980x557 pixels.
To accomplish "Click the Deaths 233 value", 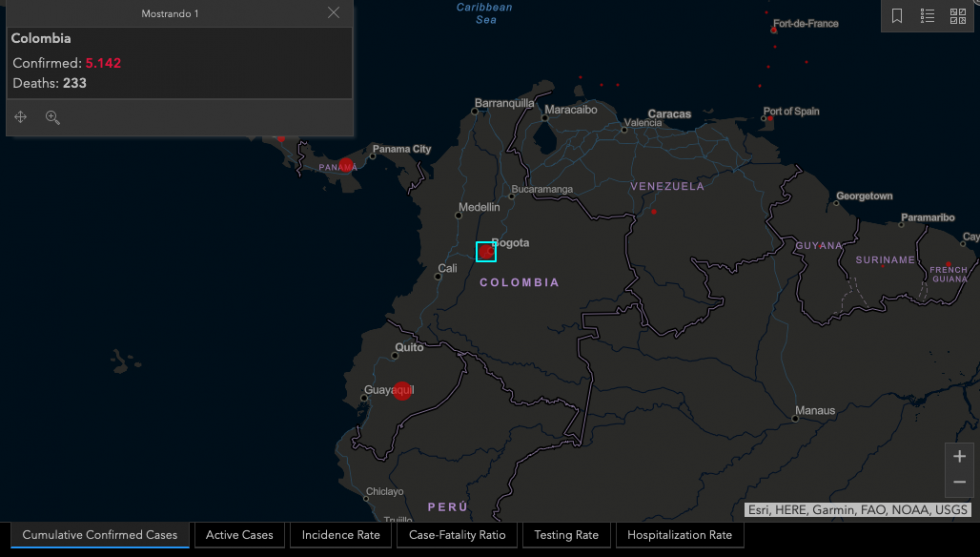I will (x=74, y=83).
